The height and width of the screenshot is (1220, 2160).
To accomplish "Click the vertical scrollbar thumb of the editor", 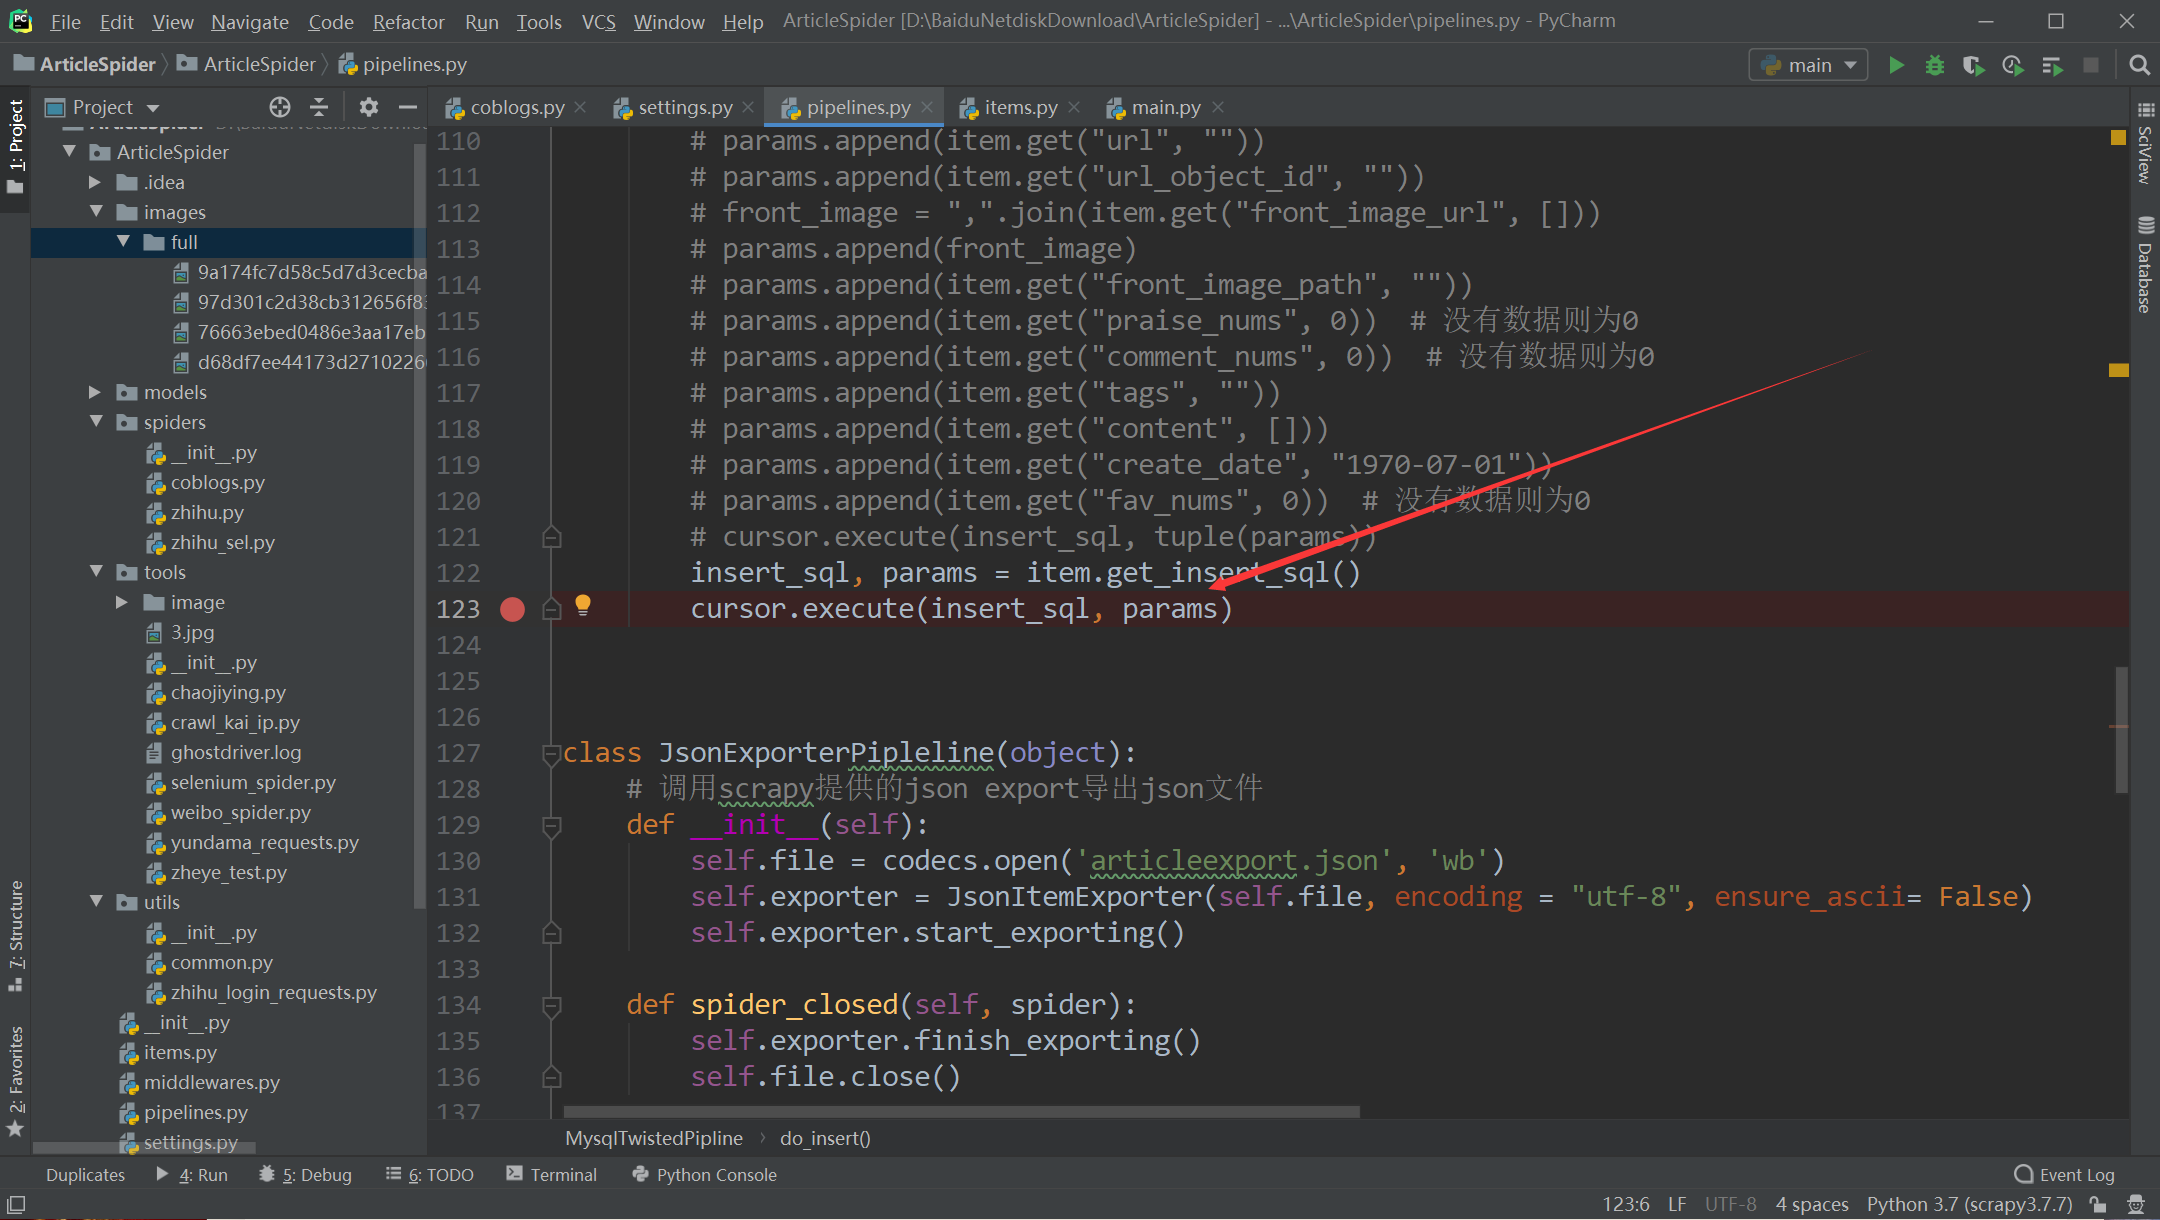I will point(2121,730).
